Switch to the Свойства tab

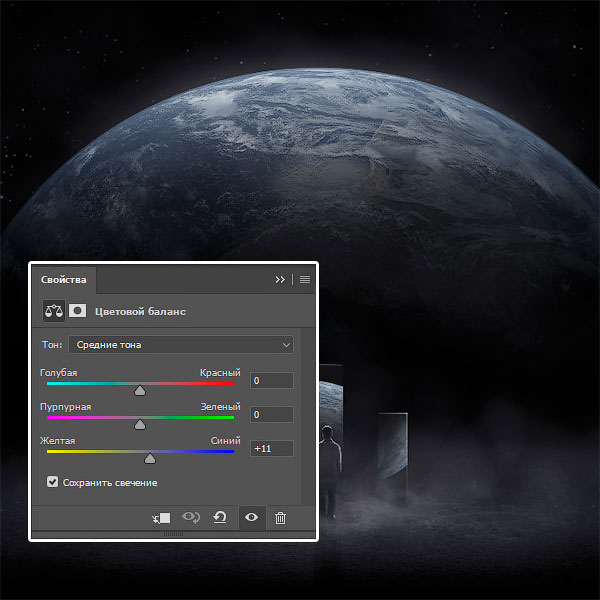tap(64, 280)
